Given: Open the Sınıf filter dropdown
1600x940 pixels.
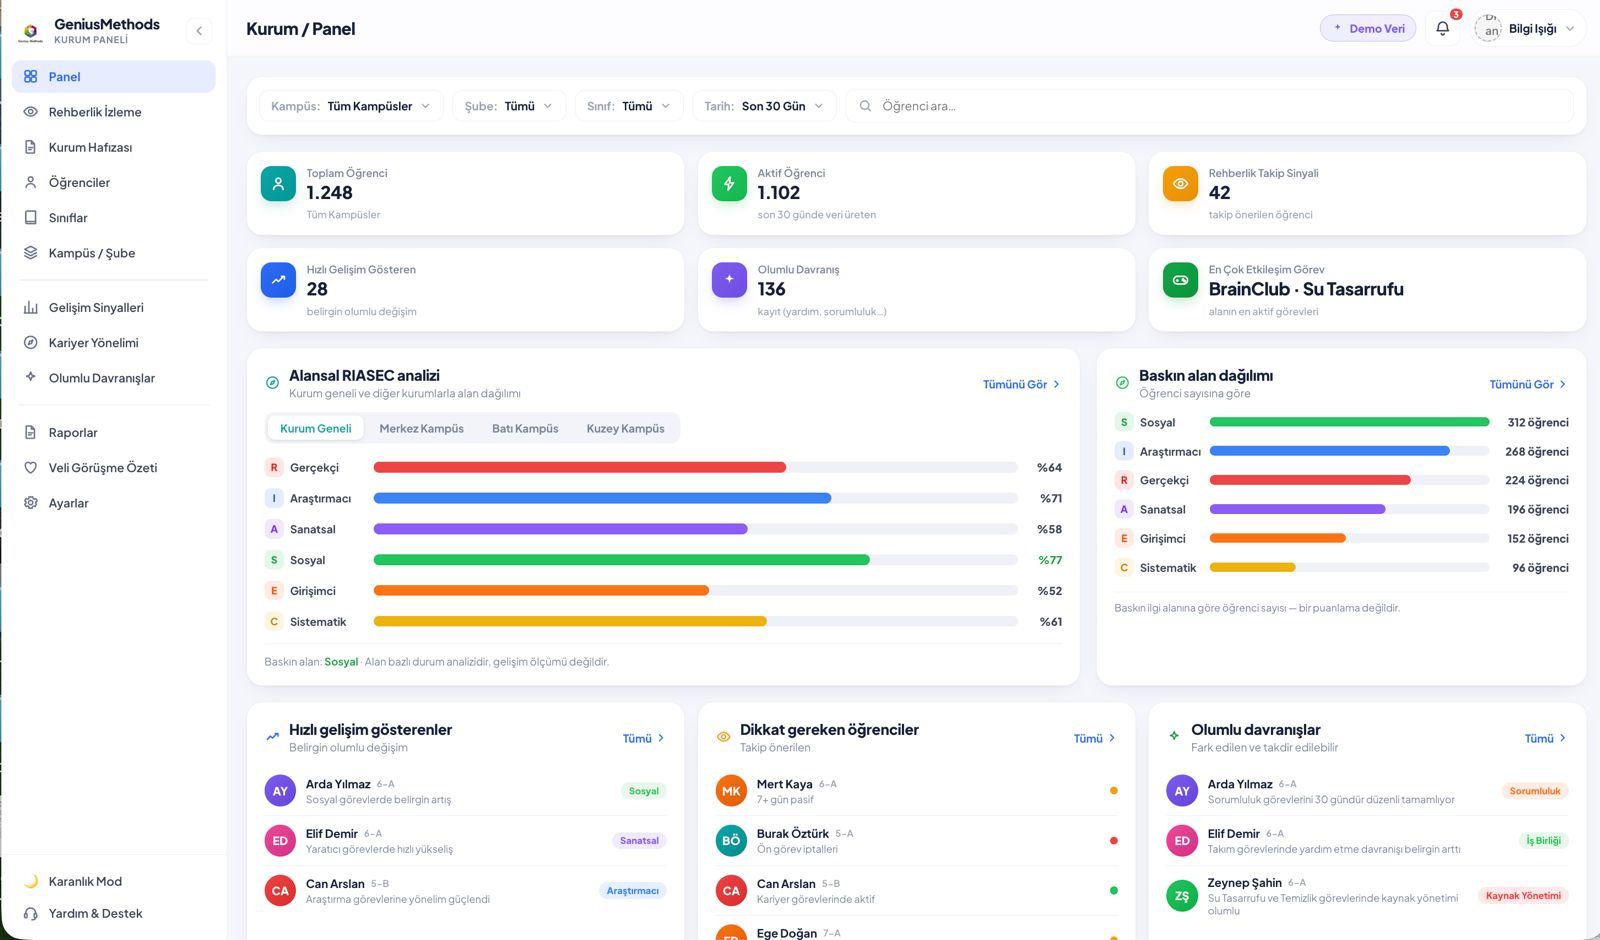Looking at the screenshot, I should click(629, 106).
